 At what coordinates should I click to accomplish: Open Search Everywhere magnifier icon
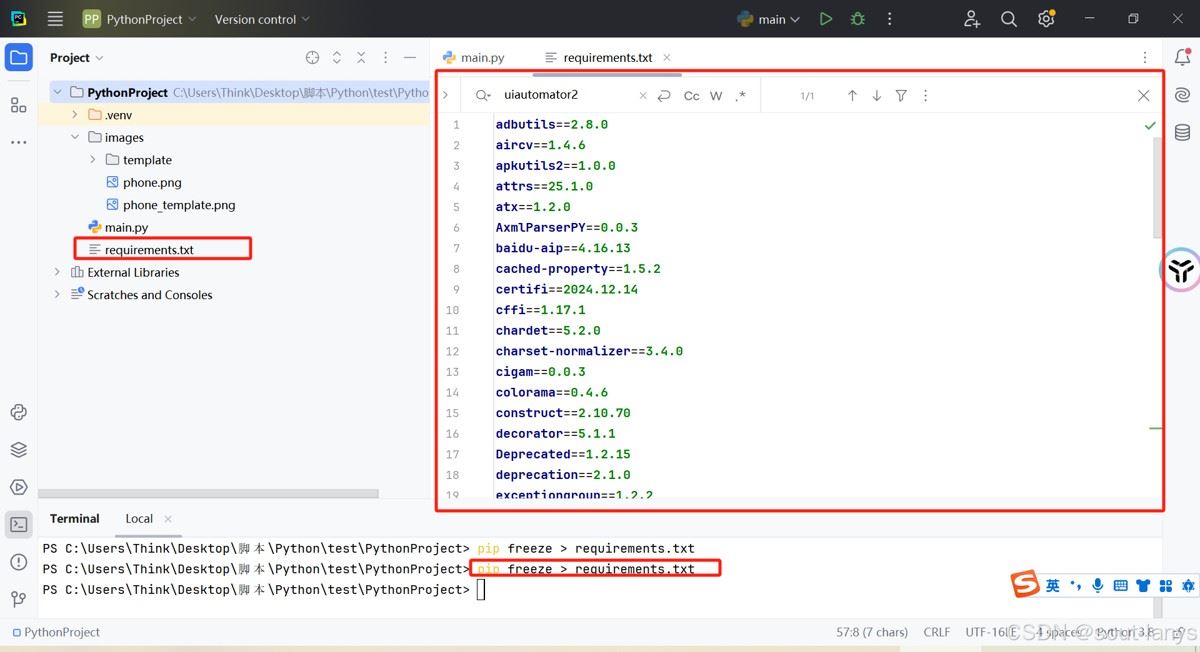point(1009,19)
